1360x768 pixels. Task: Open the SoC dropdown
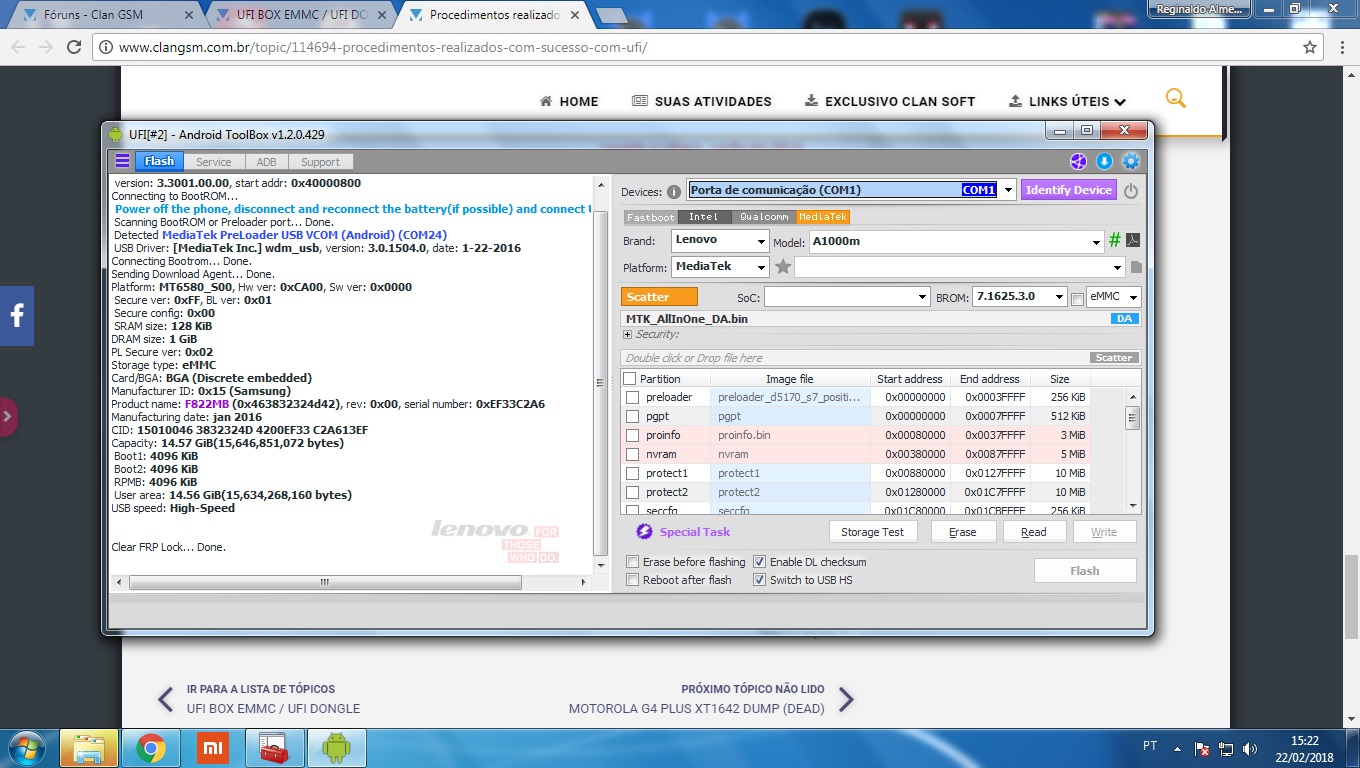[x=923, y=297]
